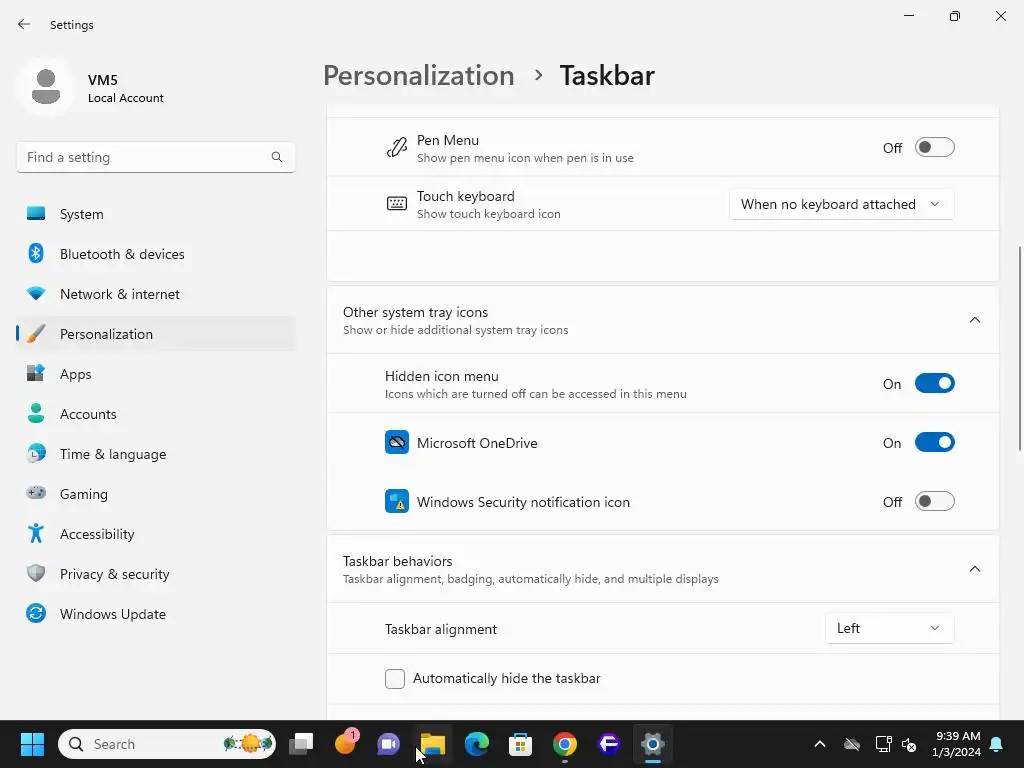Turn off Hidden icon menu toggle
The image size is (1024, 768).
tap(935, 383)
